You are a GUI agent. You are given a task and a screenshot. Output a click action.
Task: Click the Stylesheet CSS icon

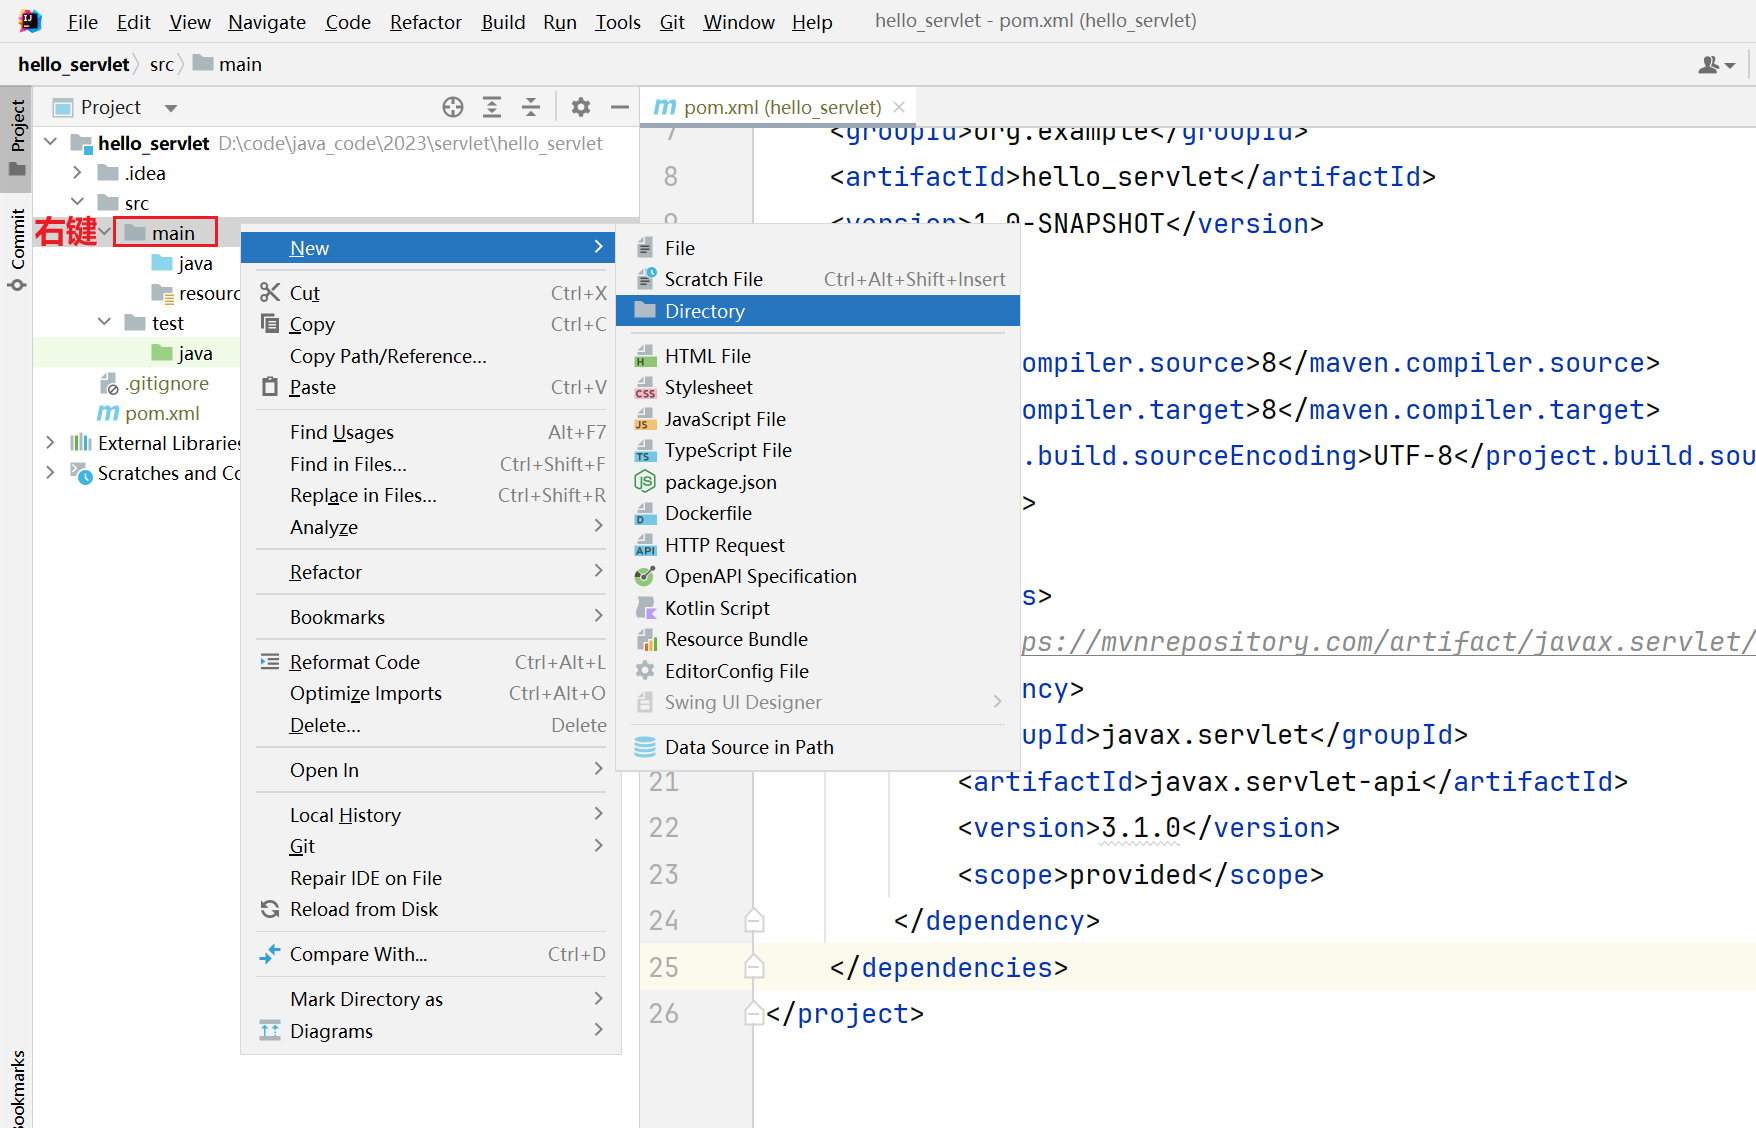(645, 387)
